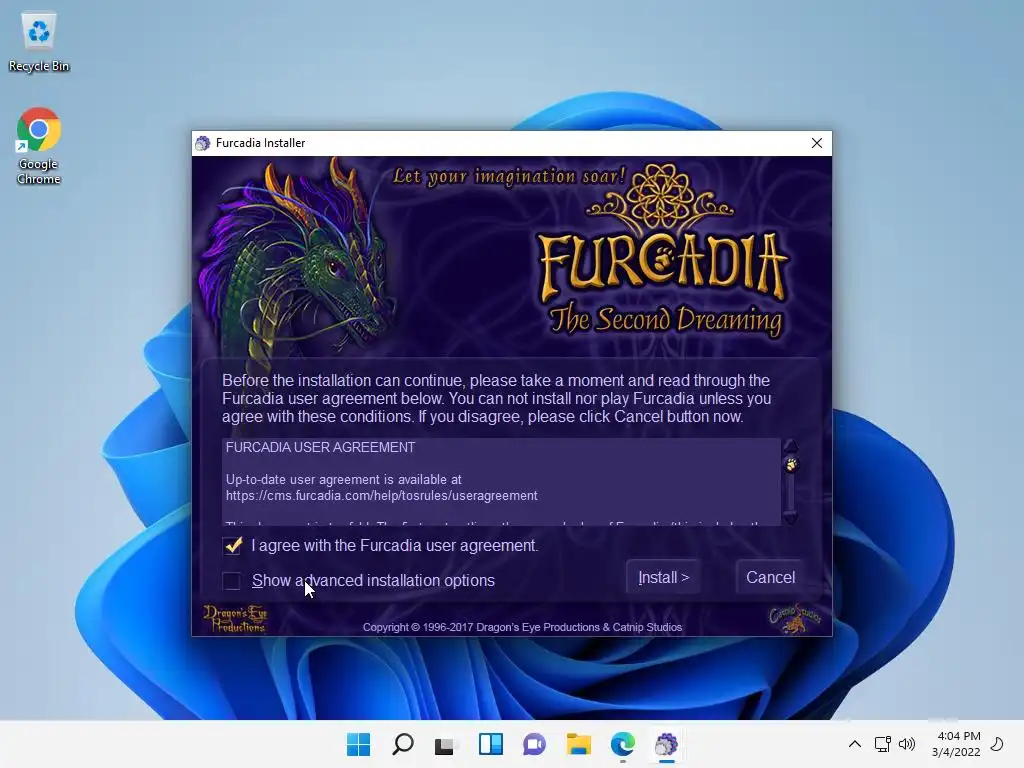Viewport: 1024px width, 768px height.
Task: Open the Widgets panel from taskbar
Action: point(490,744)
